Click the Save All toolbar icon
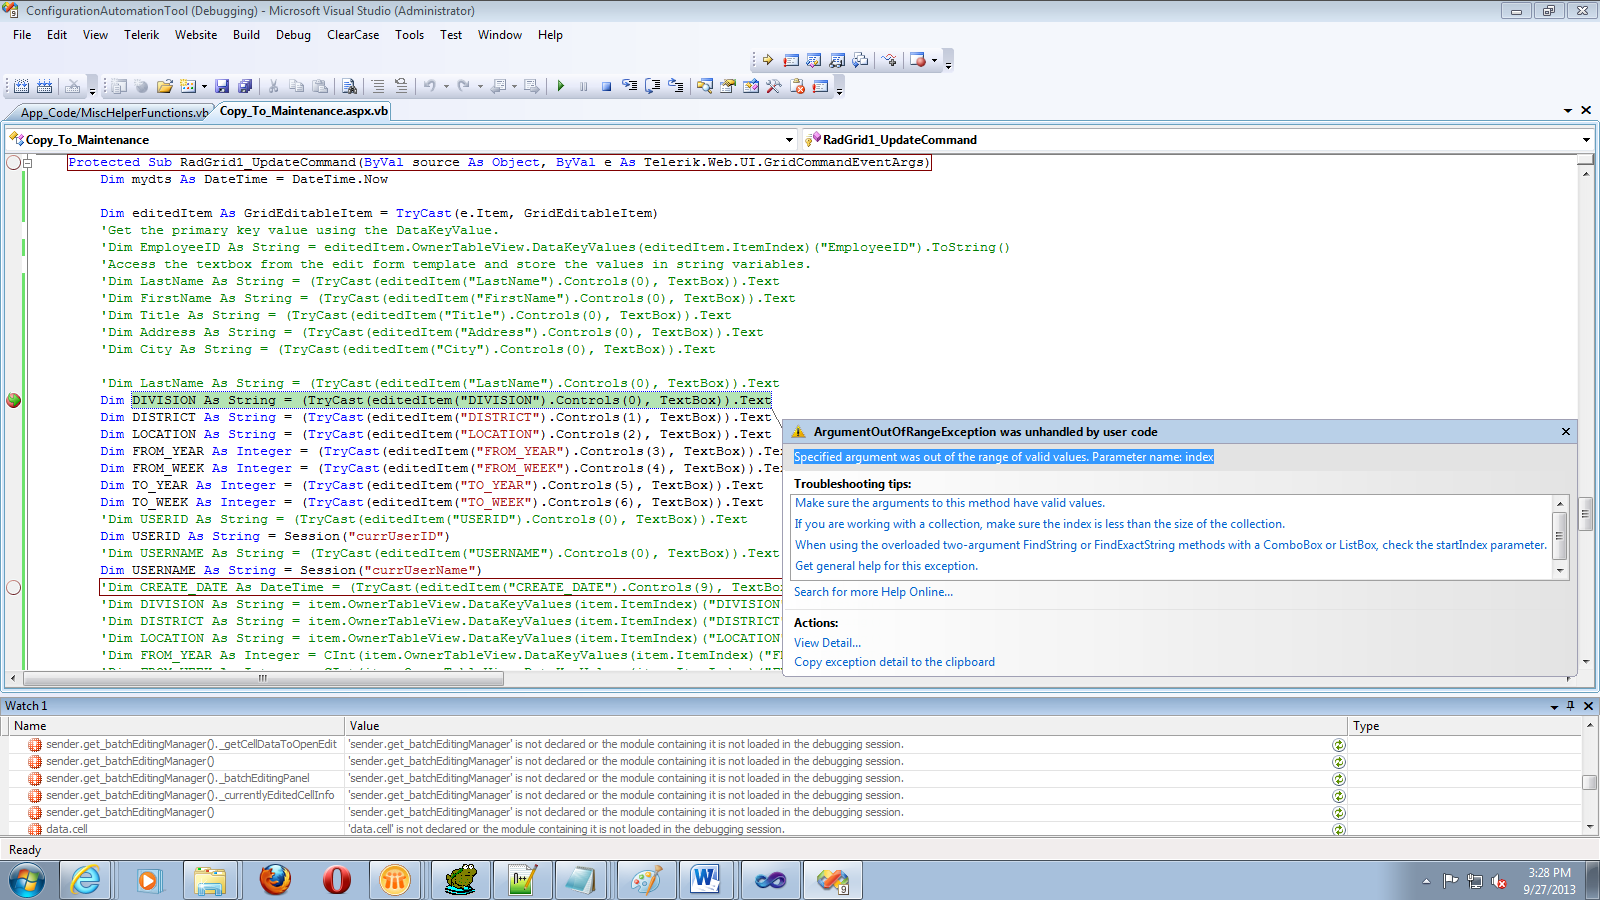Viewport: 1600px width, 900px height. [x=245, y=87]
